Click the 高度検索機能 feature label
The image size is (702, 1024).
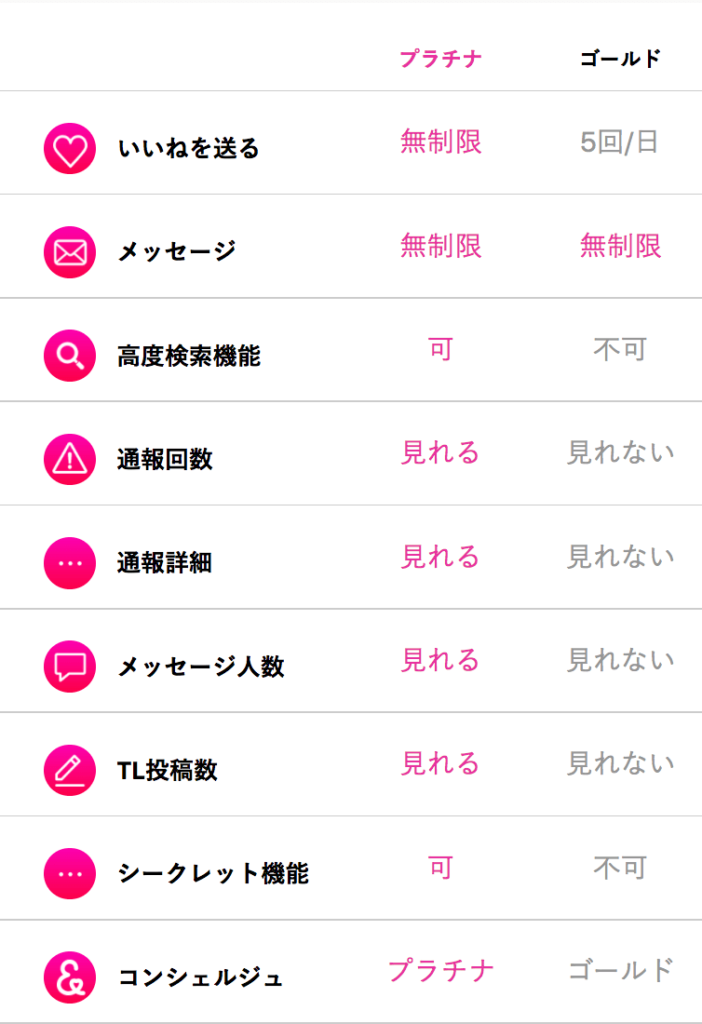(x=189, y=356)
